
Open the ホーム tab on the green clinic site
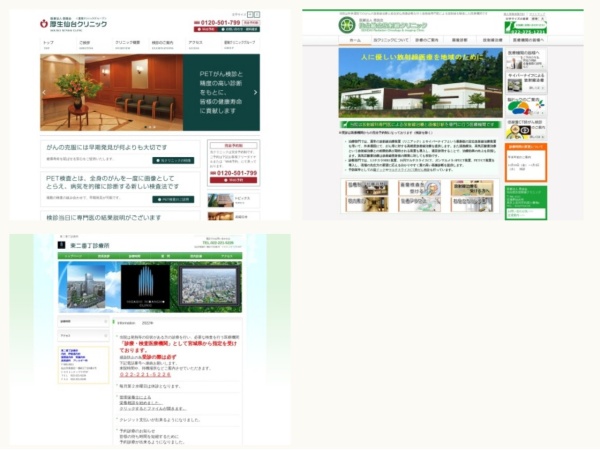coord(355,41)
